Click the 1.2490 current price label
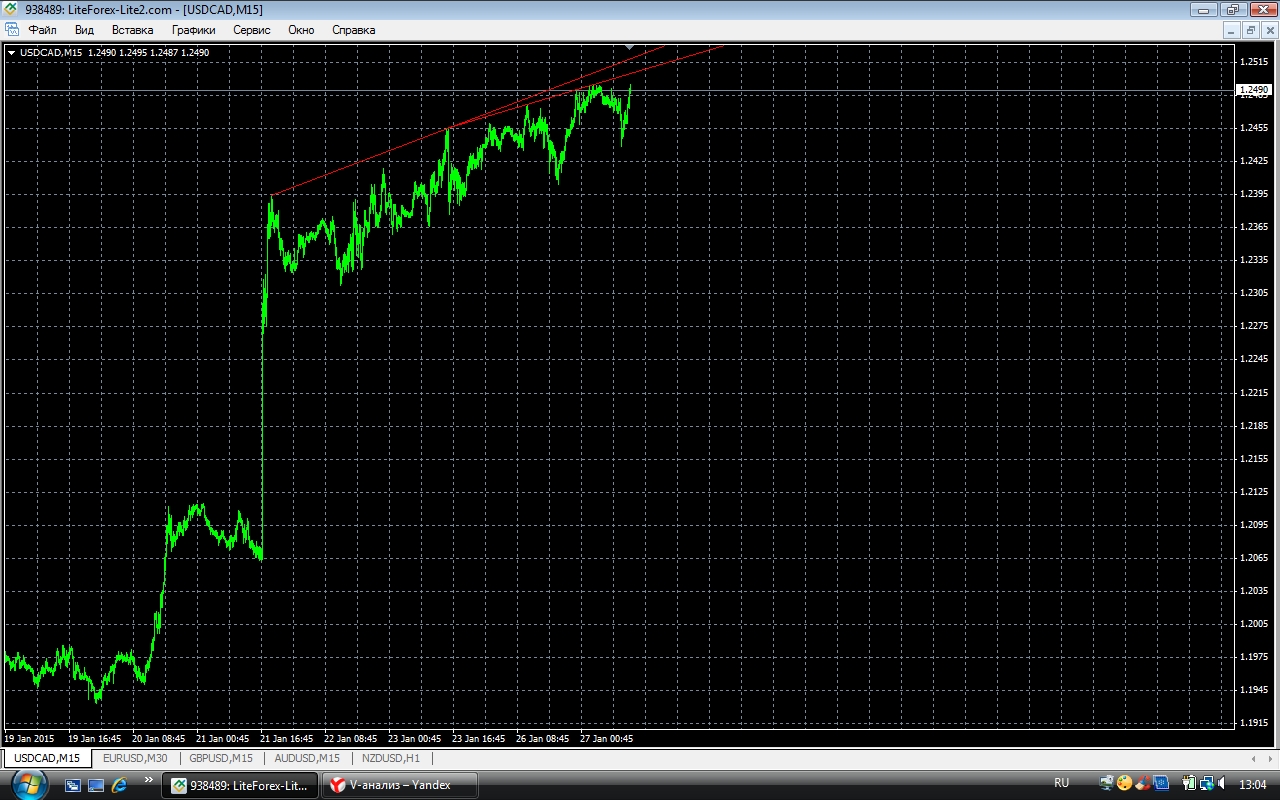Viewport: 1280px width, 800px height. click(1253, 90)
